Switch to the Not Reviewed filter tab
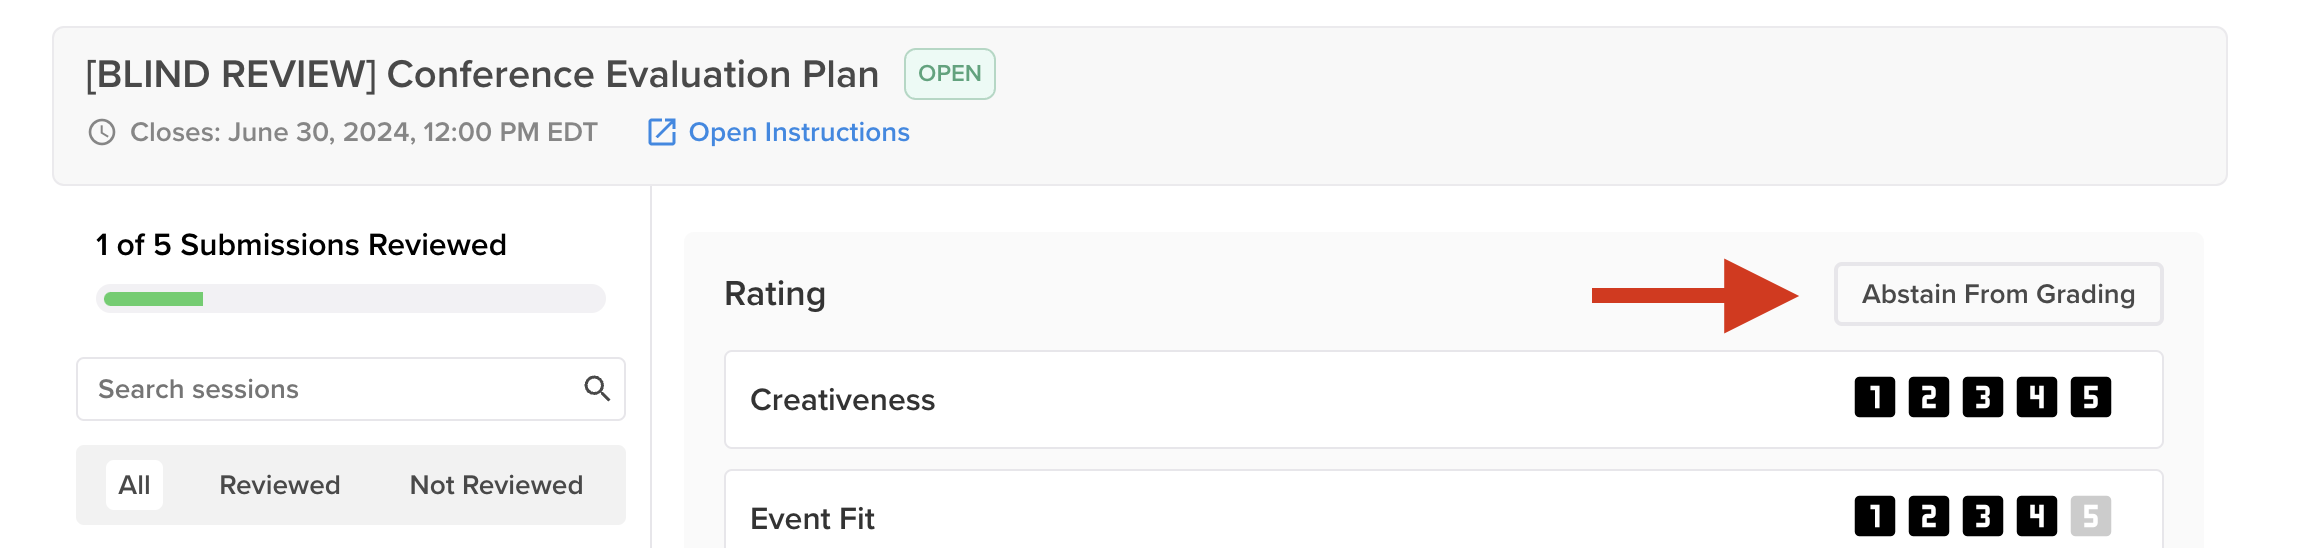 pos(496,485)
